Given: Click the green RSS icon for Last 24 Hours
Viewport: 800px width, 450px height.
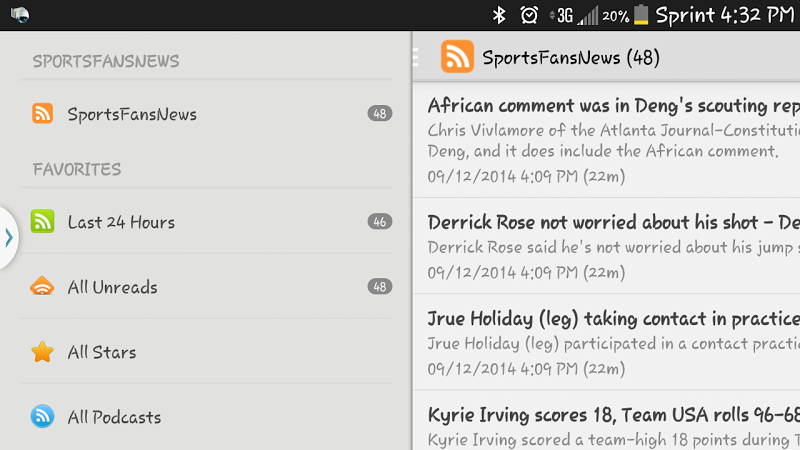Looking at the screenshot, I should (42, 221).
